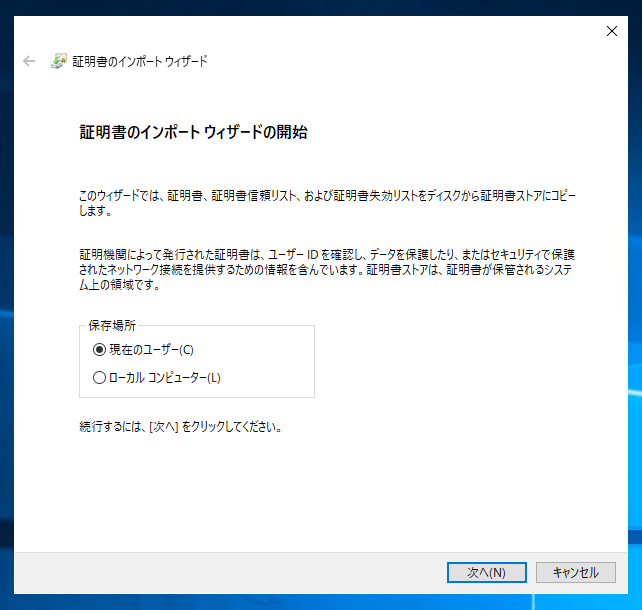The width and height of the screenshot is (642, 610).
Task: Click the title 証明書のインポート ウィザード in header
Action: (x=140, y=61)
